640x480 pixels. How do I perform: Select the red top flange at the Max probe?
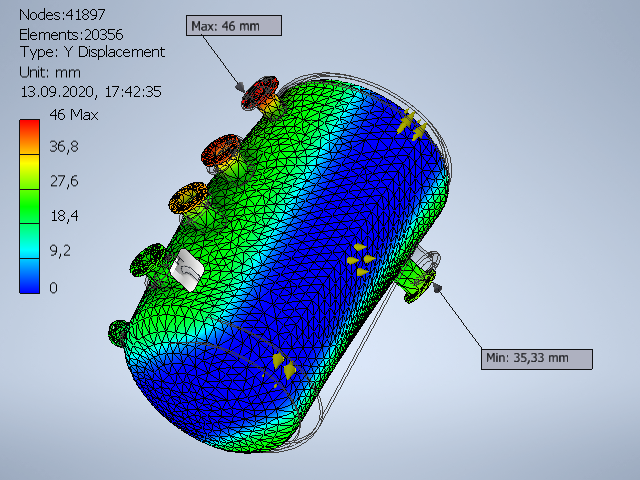[x=260, y=92]
